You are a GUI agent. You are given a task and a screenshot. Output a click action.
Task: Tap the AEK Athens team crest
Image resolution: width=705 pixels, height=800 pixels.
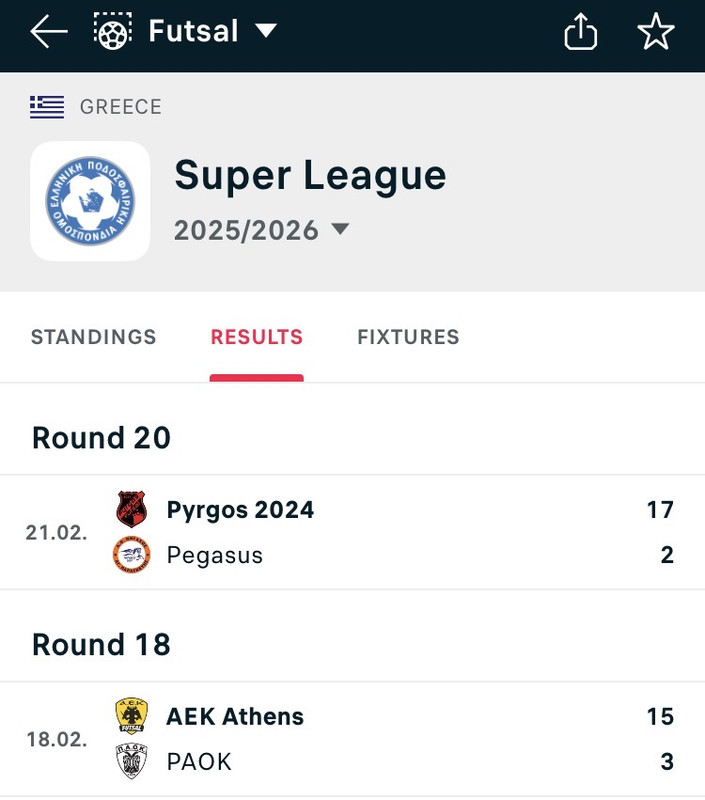pyautogui.click(x=132, y=716)
